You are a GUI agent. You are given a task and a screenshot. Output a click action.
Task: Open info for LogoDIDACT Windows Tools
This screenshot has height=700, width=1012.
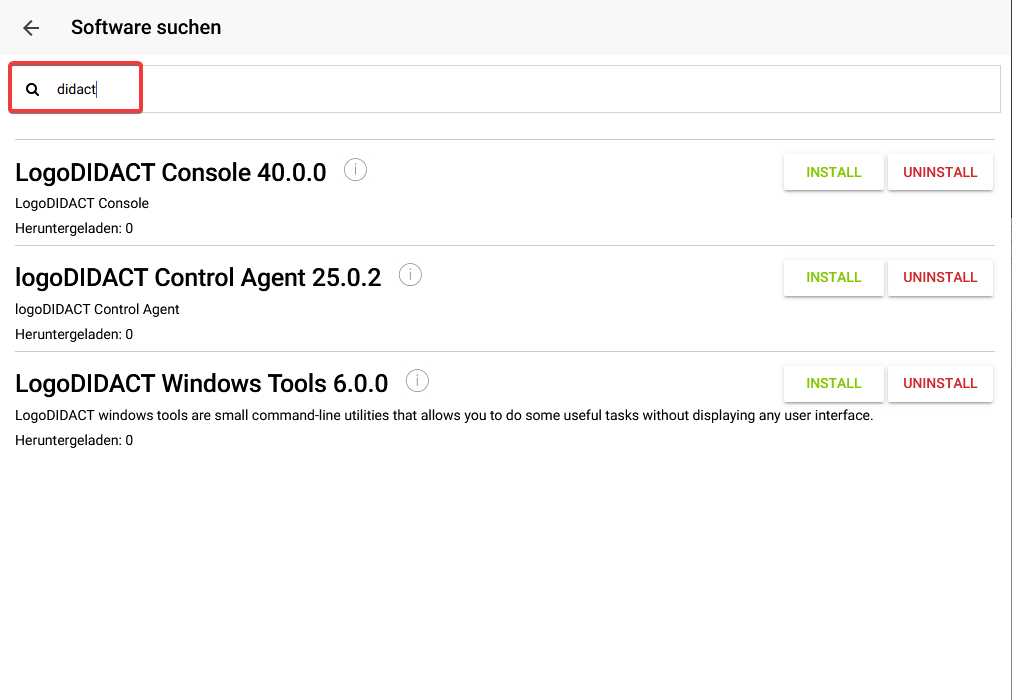(417, 381)
